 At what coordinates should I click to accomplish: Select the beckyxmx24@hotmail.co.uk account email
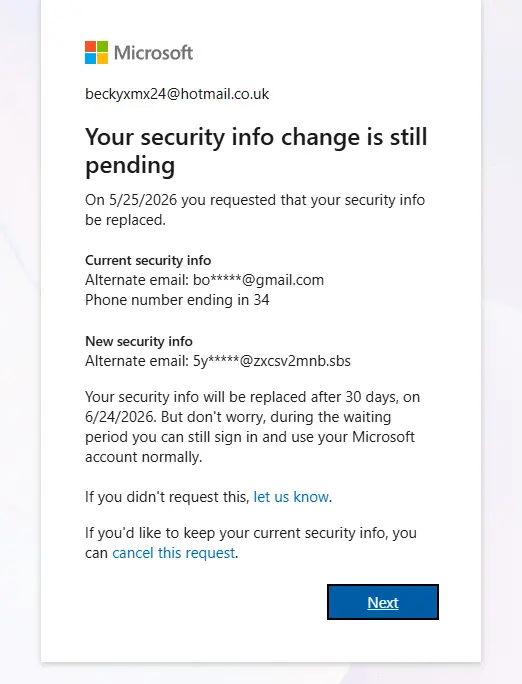click(x=177, y=94)
